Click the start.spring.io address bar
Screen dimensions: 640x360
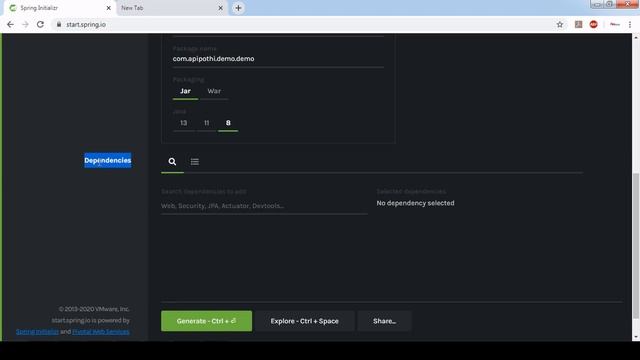point(302,24)
